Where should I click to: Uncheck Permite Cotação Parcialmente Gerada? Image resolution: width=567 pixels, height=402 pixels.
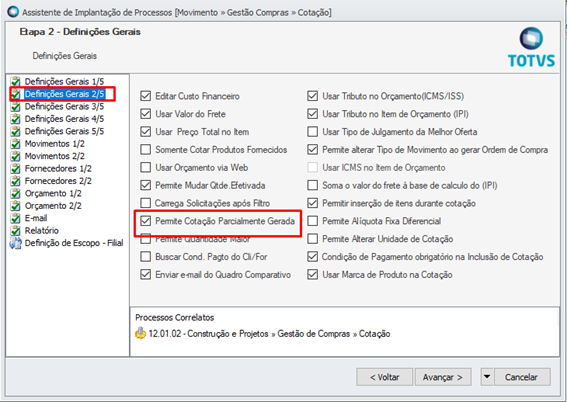[x=145, y=221]
